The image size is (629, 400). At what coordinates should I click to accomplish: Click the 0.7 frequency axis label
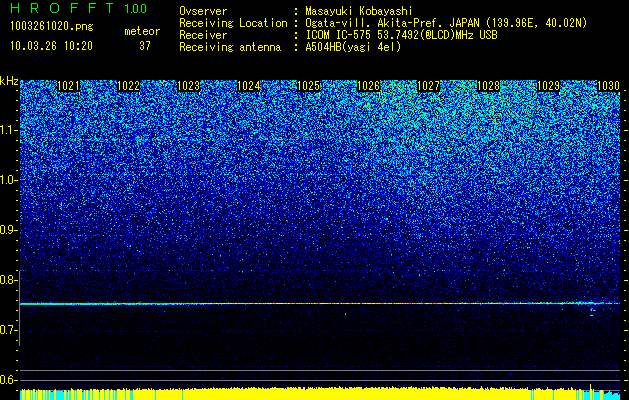coord(8,330)
